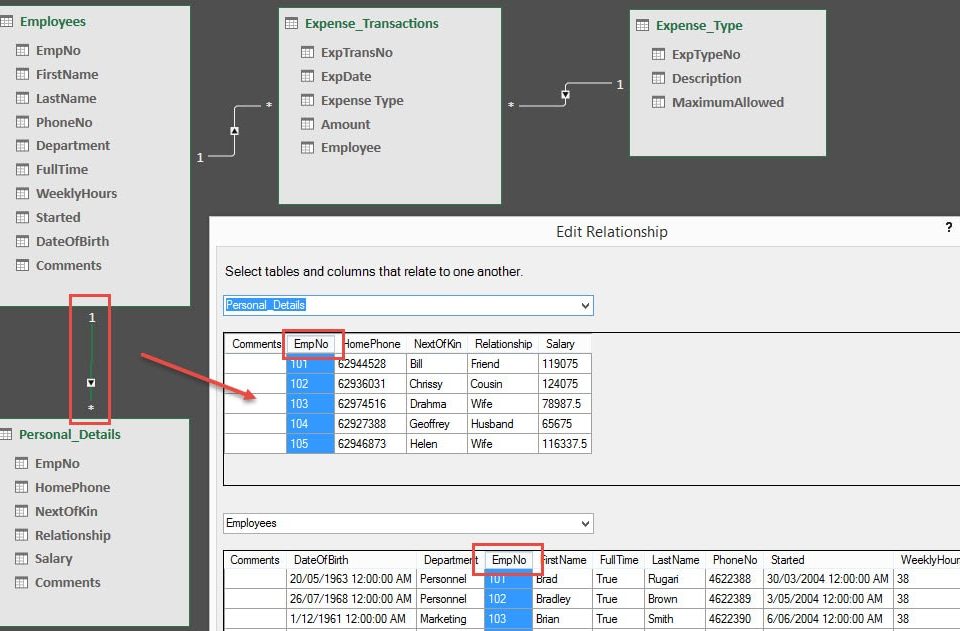Click the arrow marker on the Expense_Transactions–Expense_Type relationship line
The height and width of the screenshot is (631, 960).
click(x=566, y=95)
